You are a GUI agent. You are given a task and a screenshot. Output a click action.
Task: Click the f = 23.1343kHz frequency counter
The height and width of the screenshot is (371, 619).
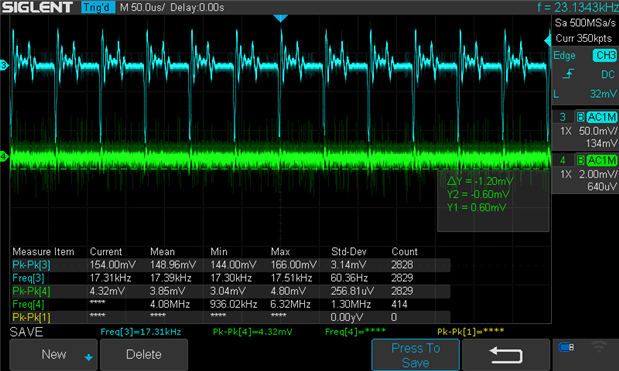point(578,7)
